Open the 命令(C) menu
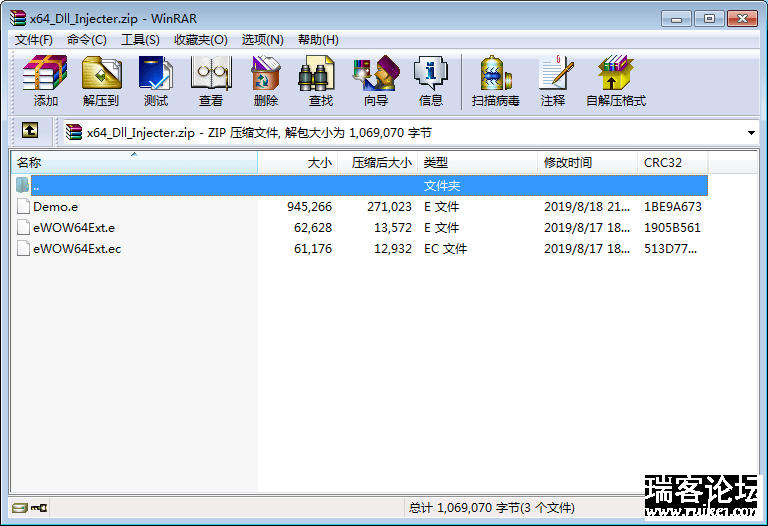Screen dimensions: 768x526 tap(87, 40)
